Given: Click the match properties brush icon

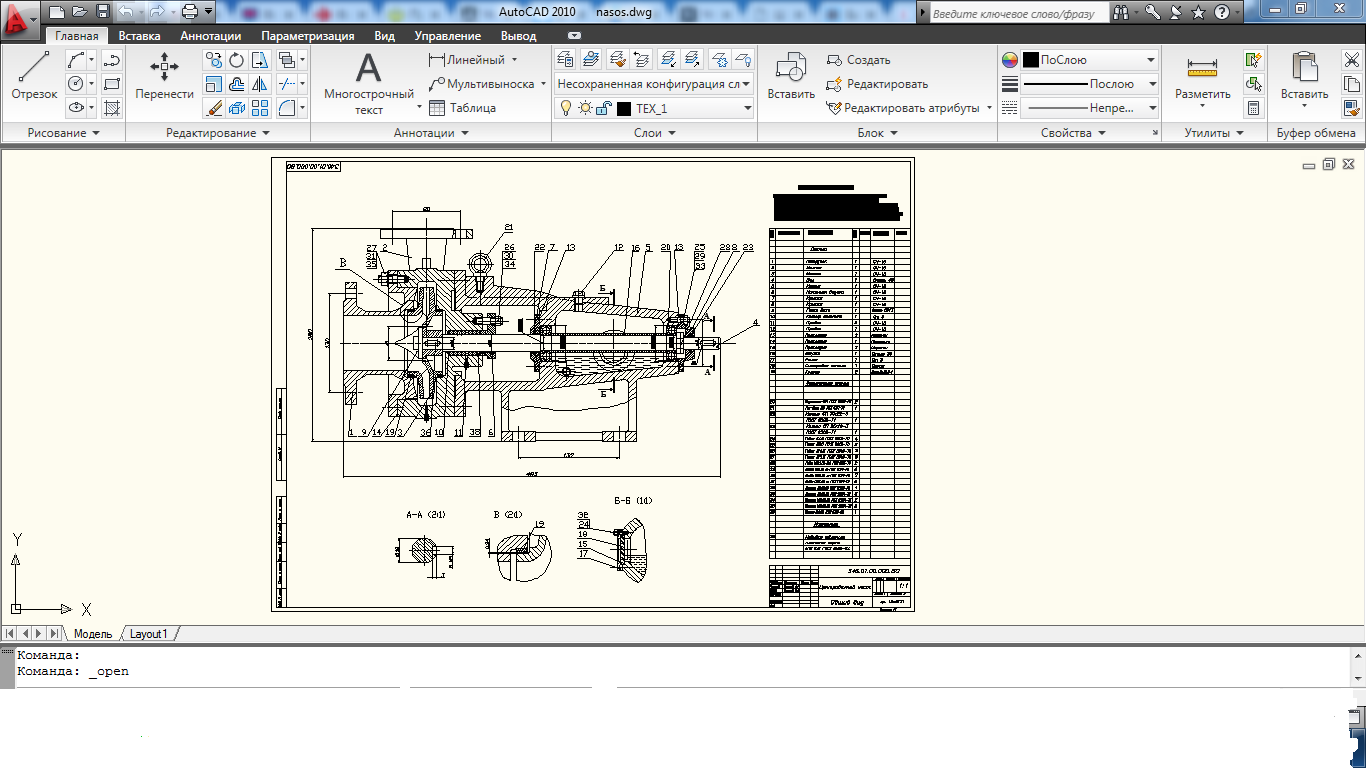Looking at the screenshot, I should (x=1352, y=108).
